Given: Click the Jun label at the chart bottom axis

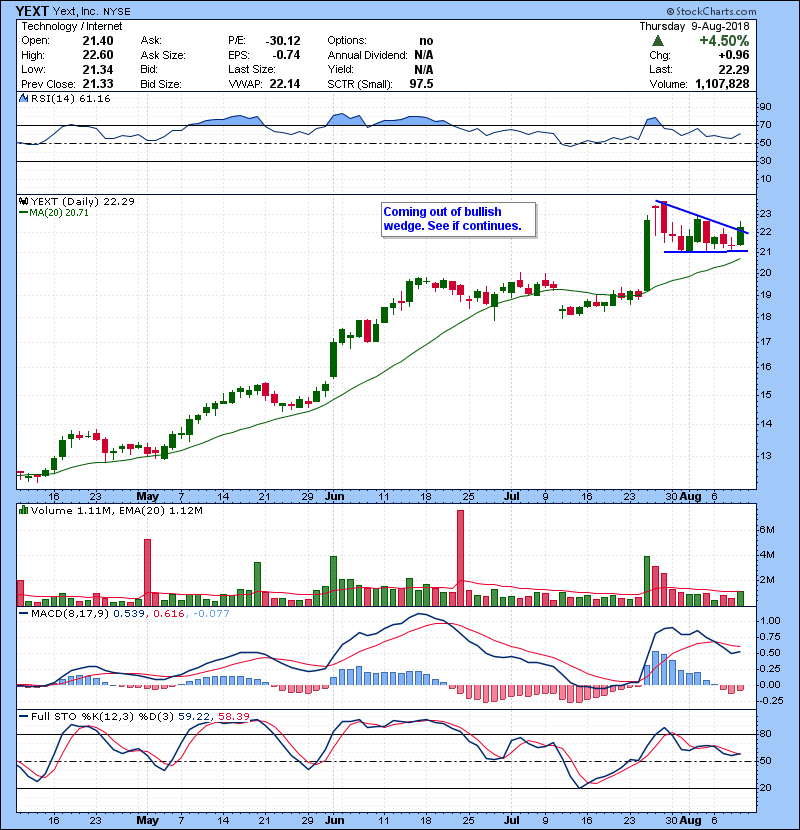Looking at the screenshot, I should pos(335,495).
